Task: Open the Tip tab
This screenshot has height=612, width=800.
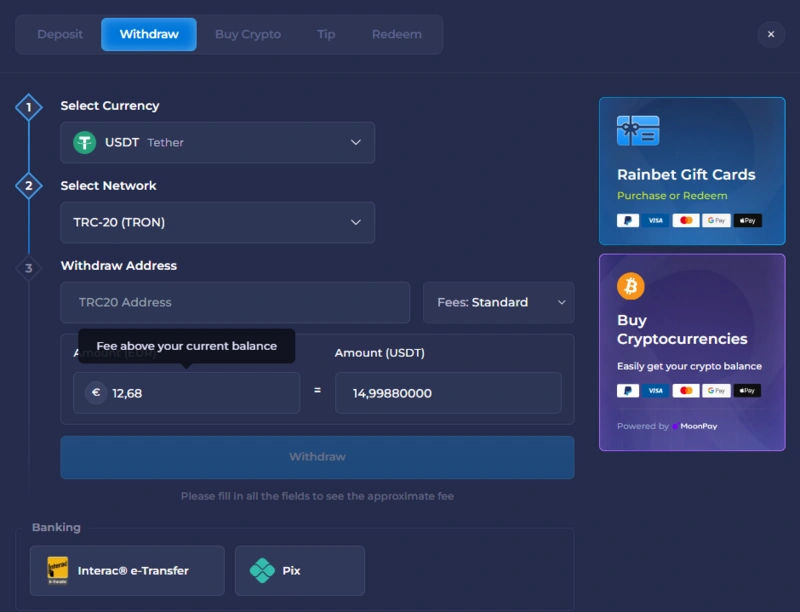Action: pyautogui.click(x=326, y=34)
